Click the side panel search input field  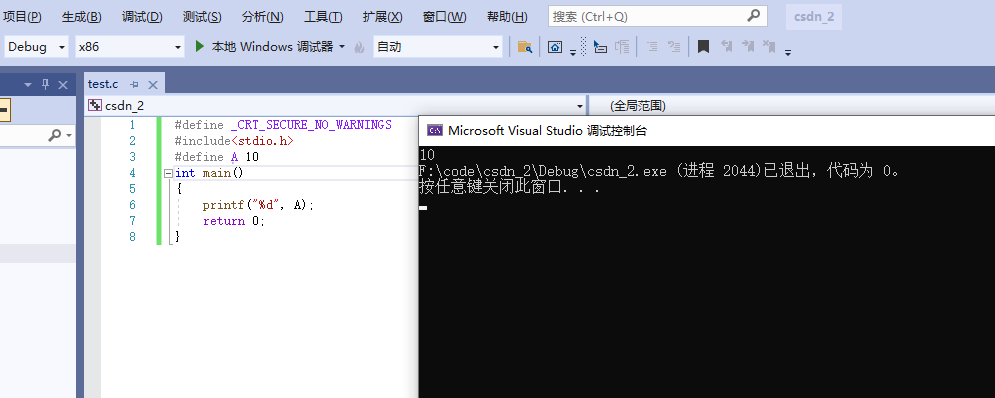[24, 135]
